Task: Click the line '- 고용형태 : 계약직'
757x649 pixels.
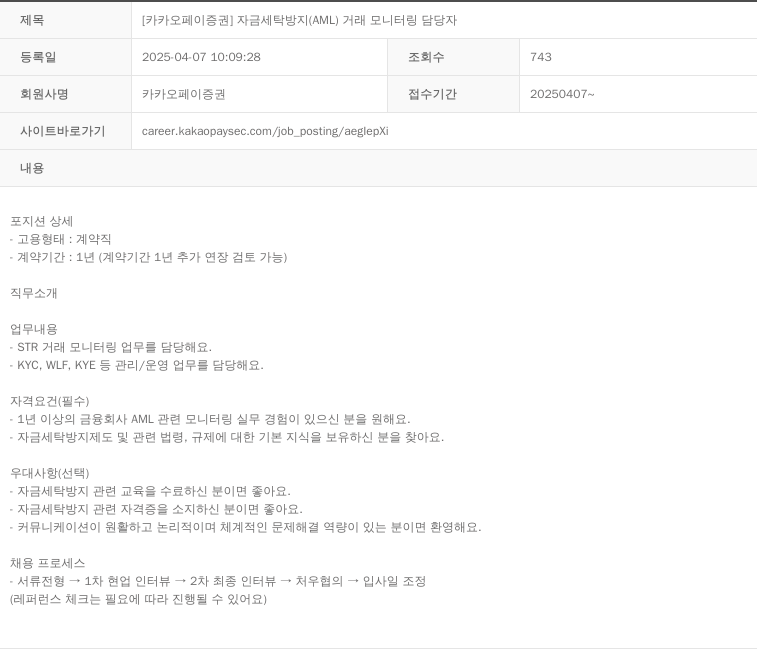Action: click(x=61, y=239)
